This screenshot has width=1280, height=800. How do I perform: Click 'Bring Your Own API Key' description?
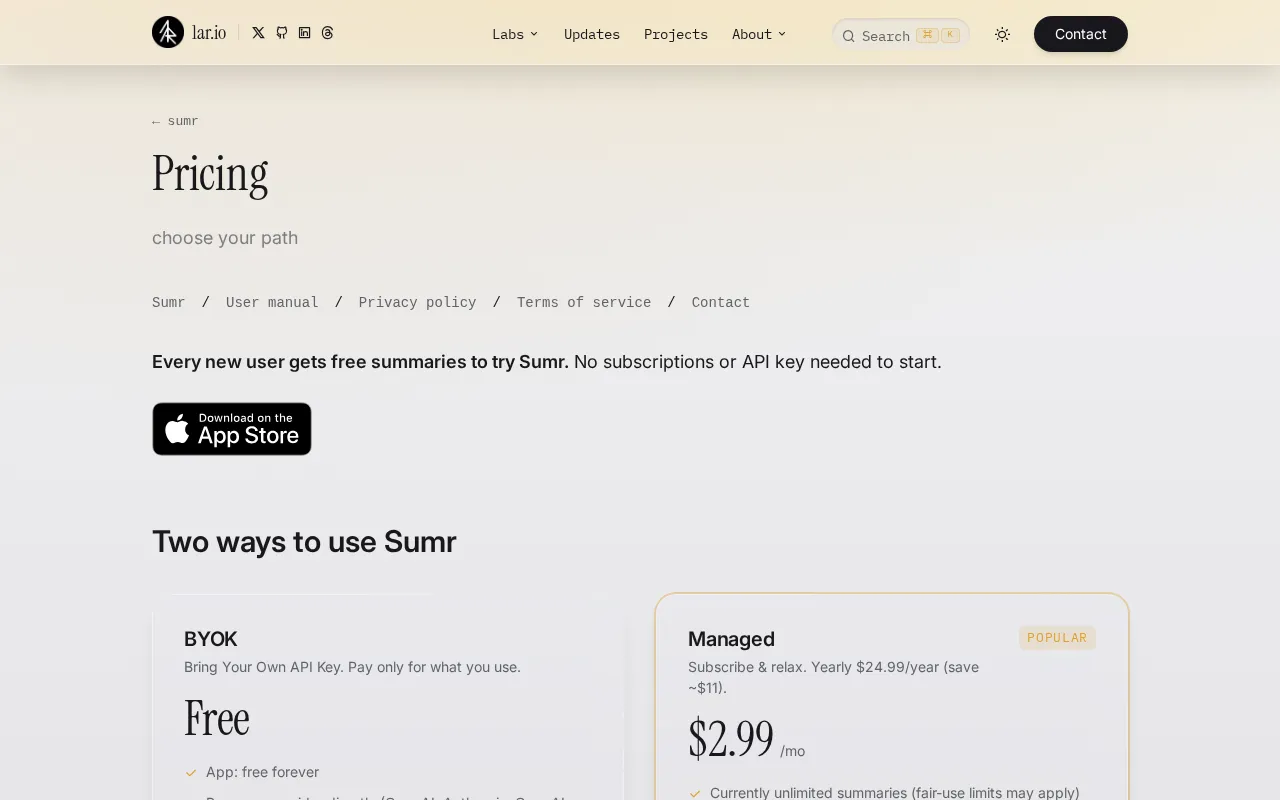(352, 667)
